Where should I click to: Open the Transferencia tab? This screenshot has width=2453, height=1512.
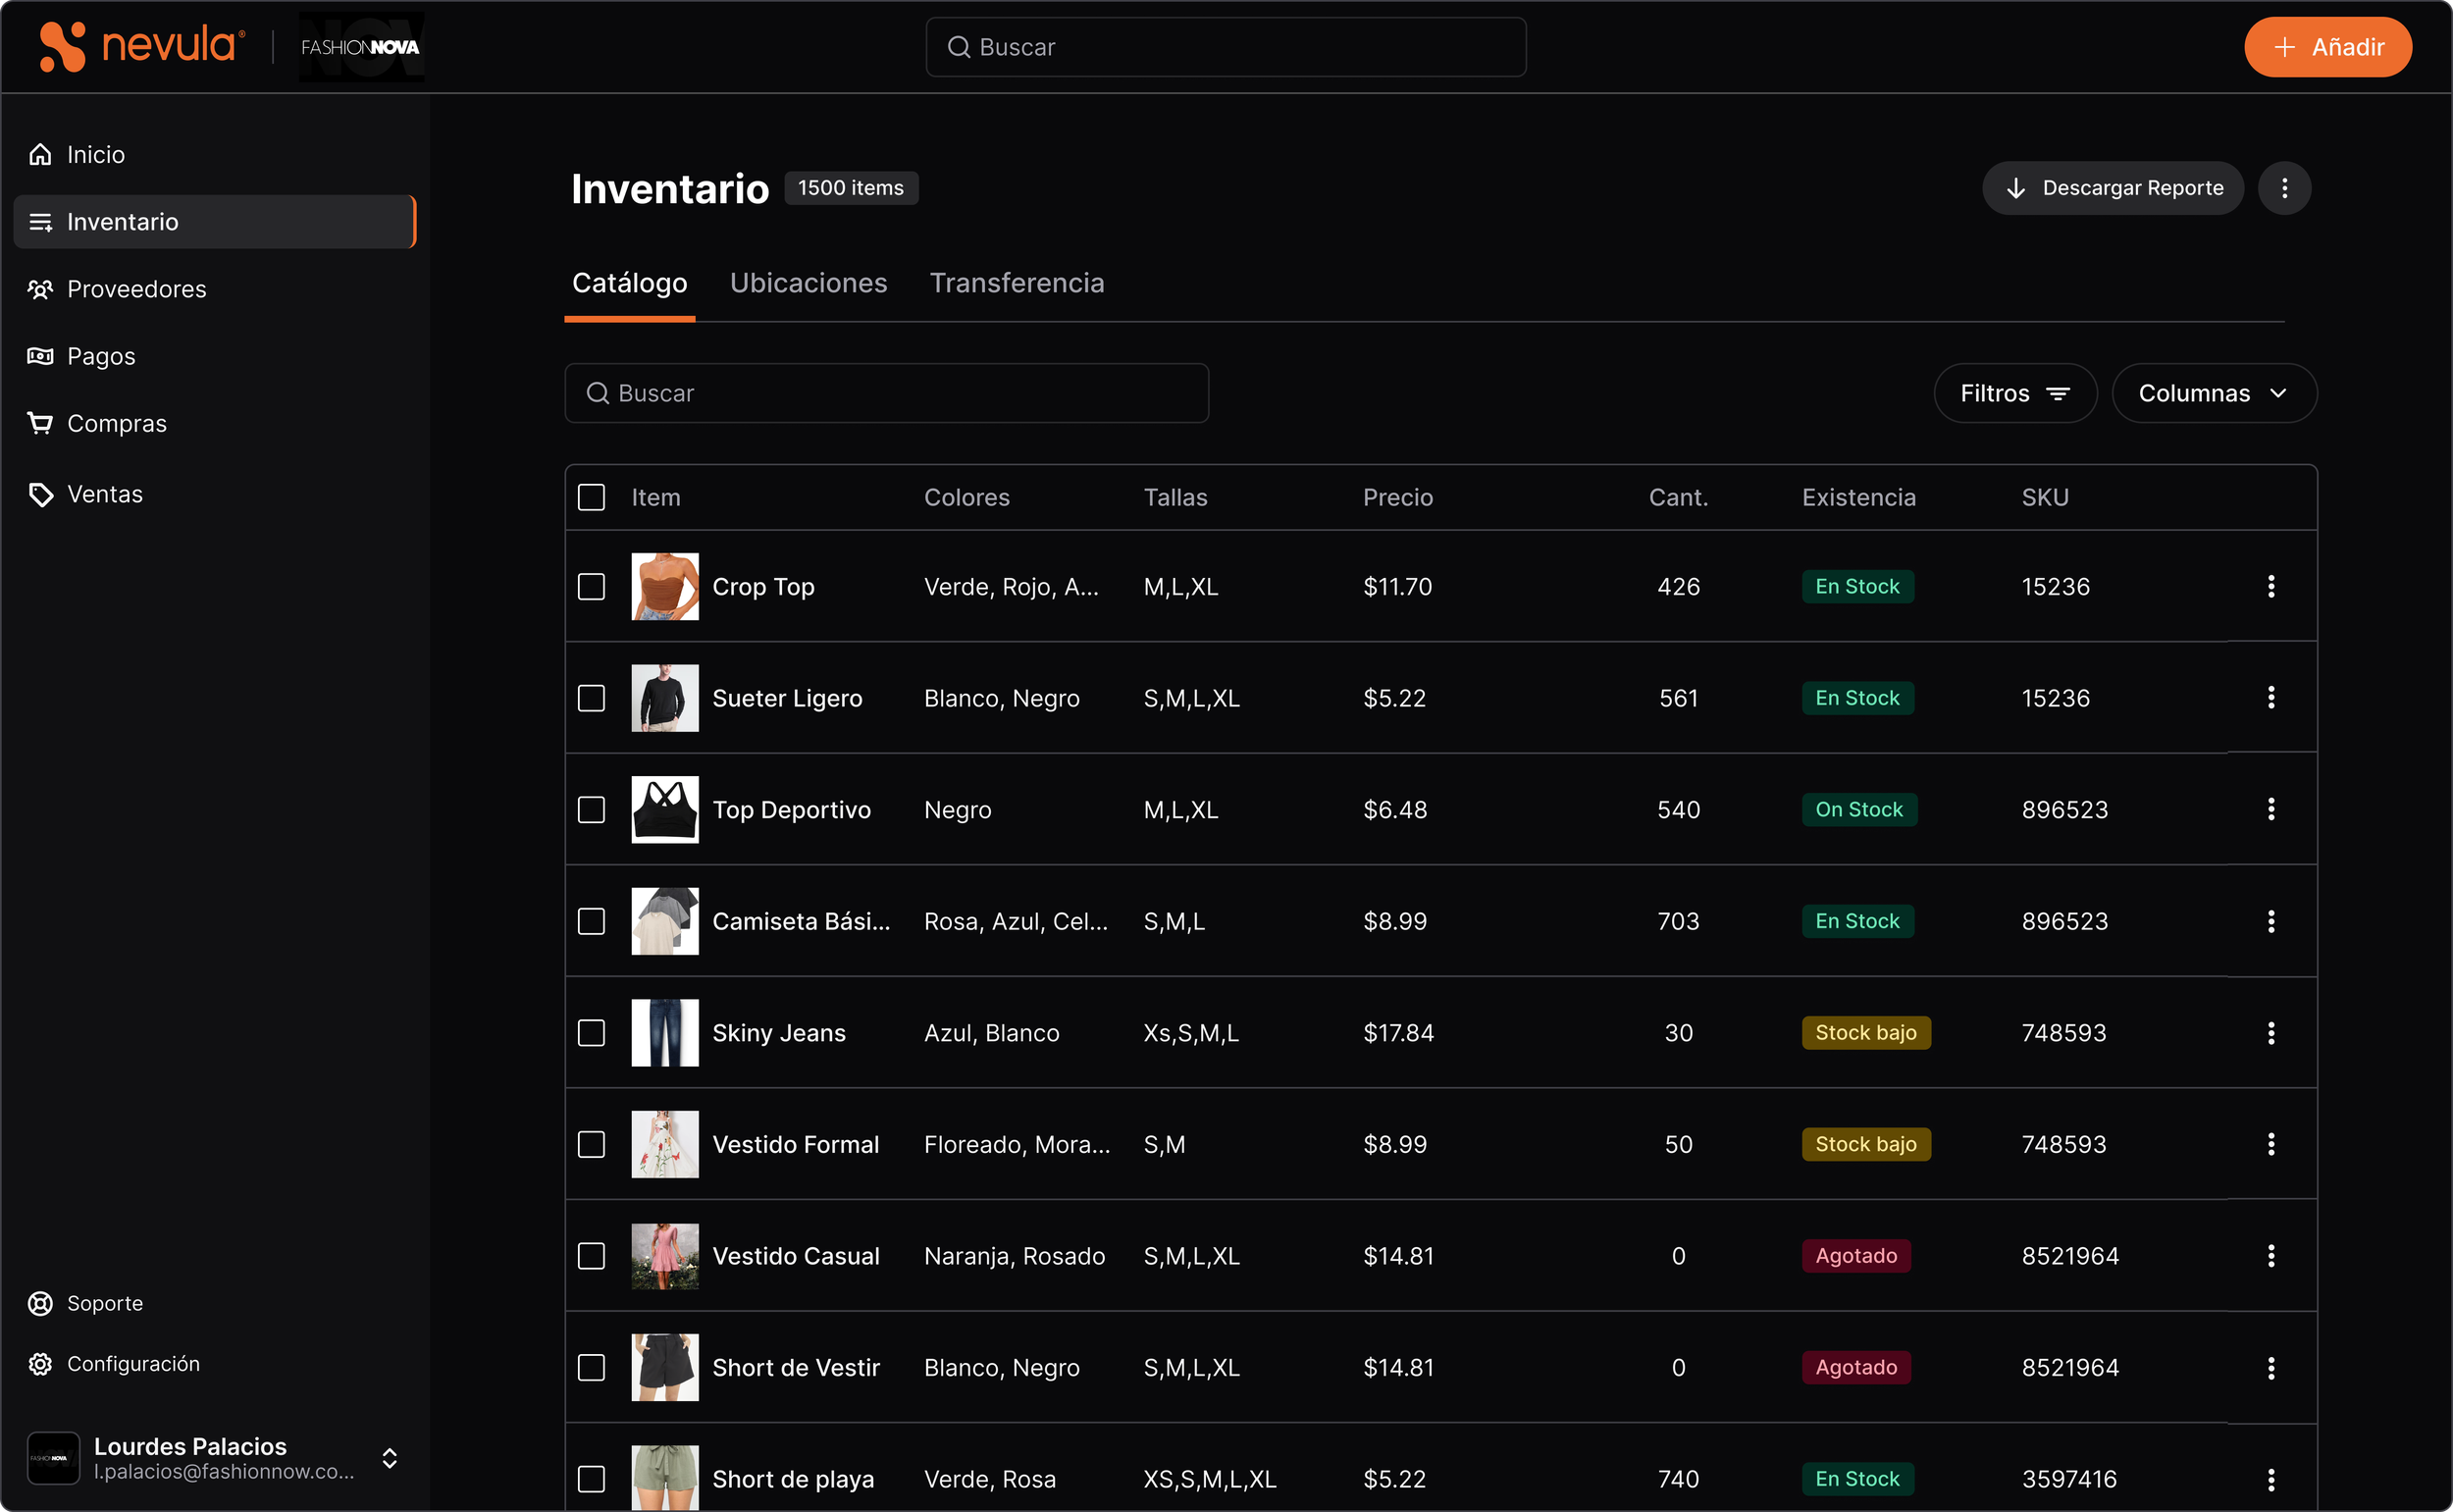tap(1016, 283)
